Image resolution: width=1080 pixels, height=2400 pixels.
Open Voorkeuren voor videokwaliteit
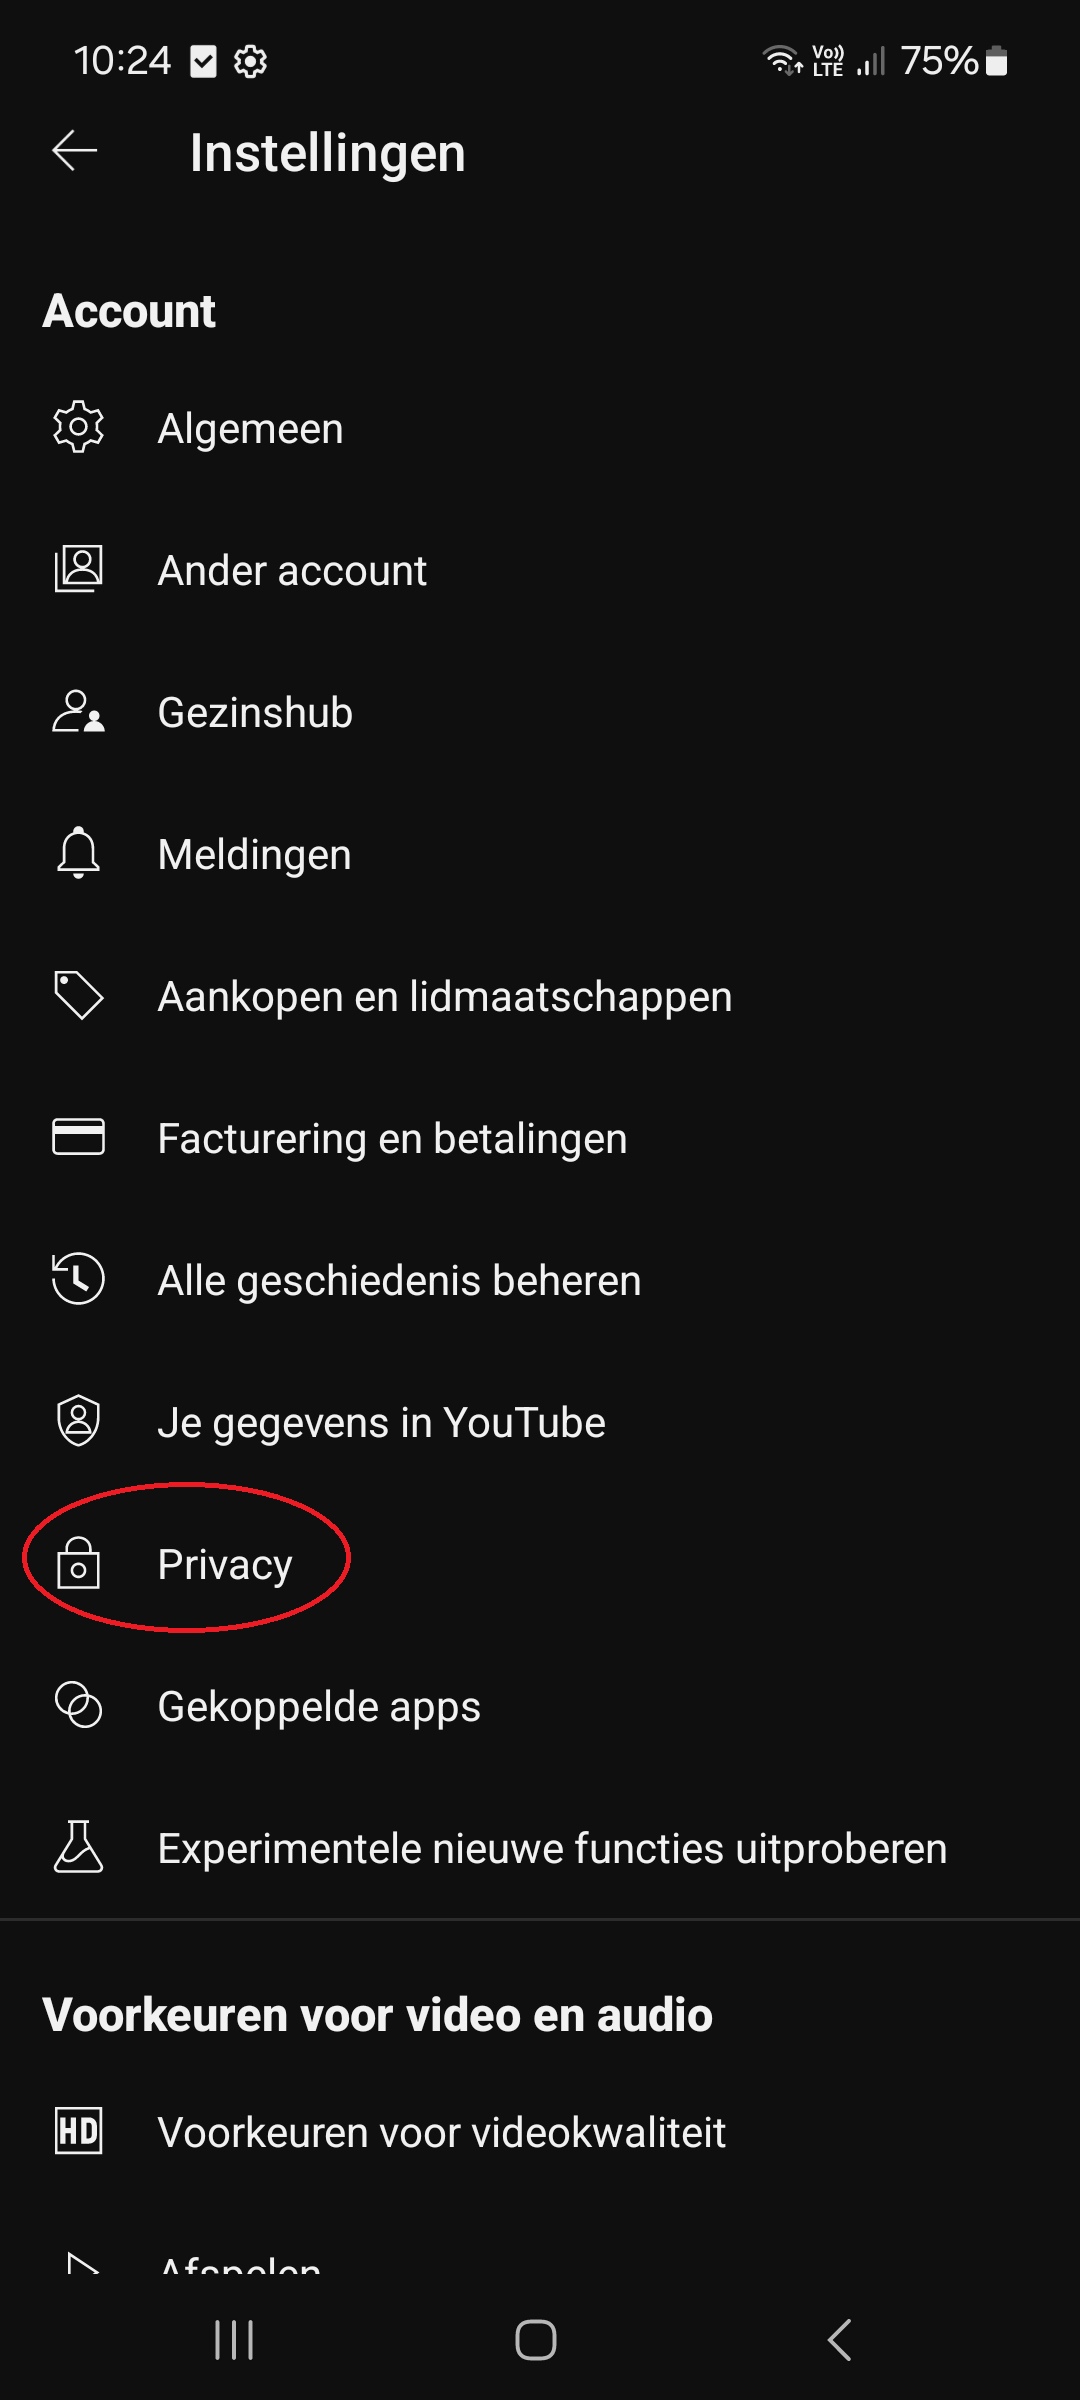pos(441,2133)
